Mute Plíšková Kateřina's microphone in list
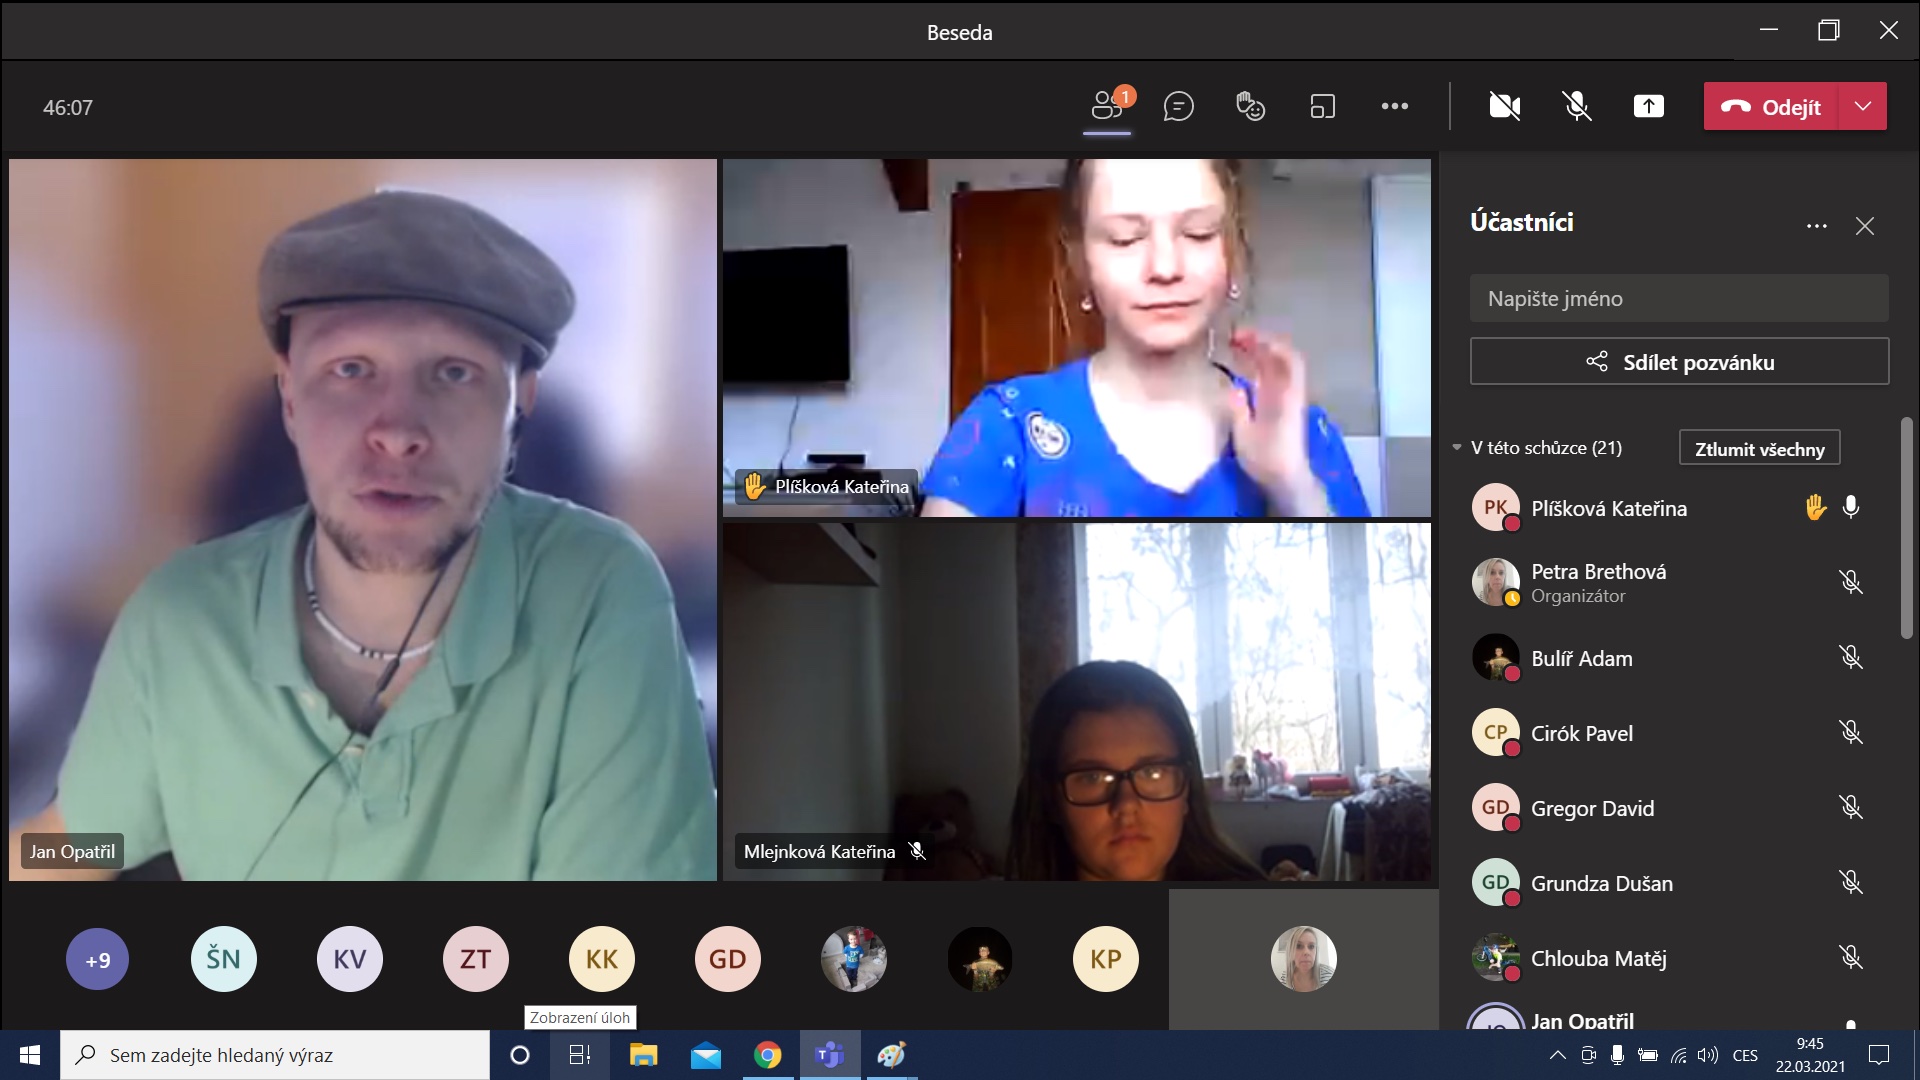Screen dimensions: 1920x1080 [1851, 508]
